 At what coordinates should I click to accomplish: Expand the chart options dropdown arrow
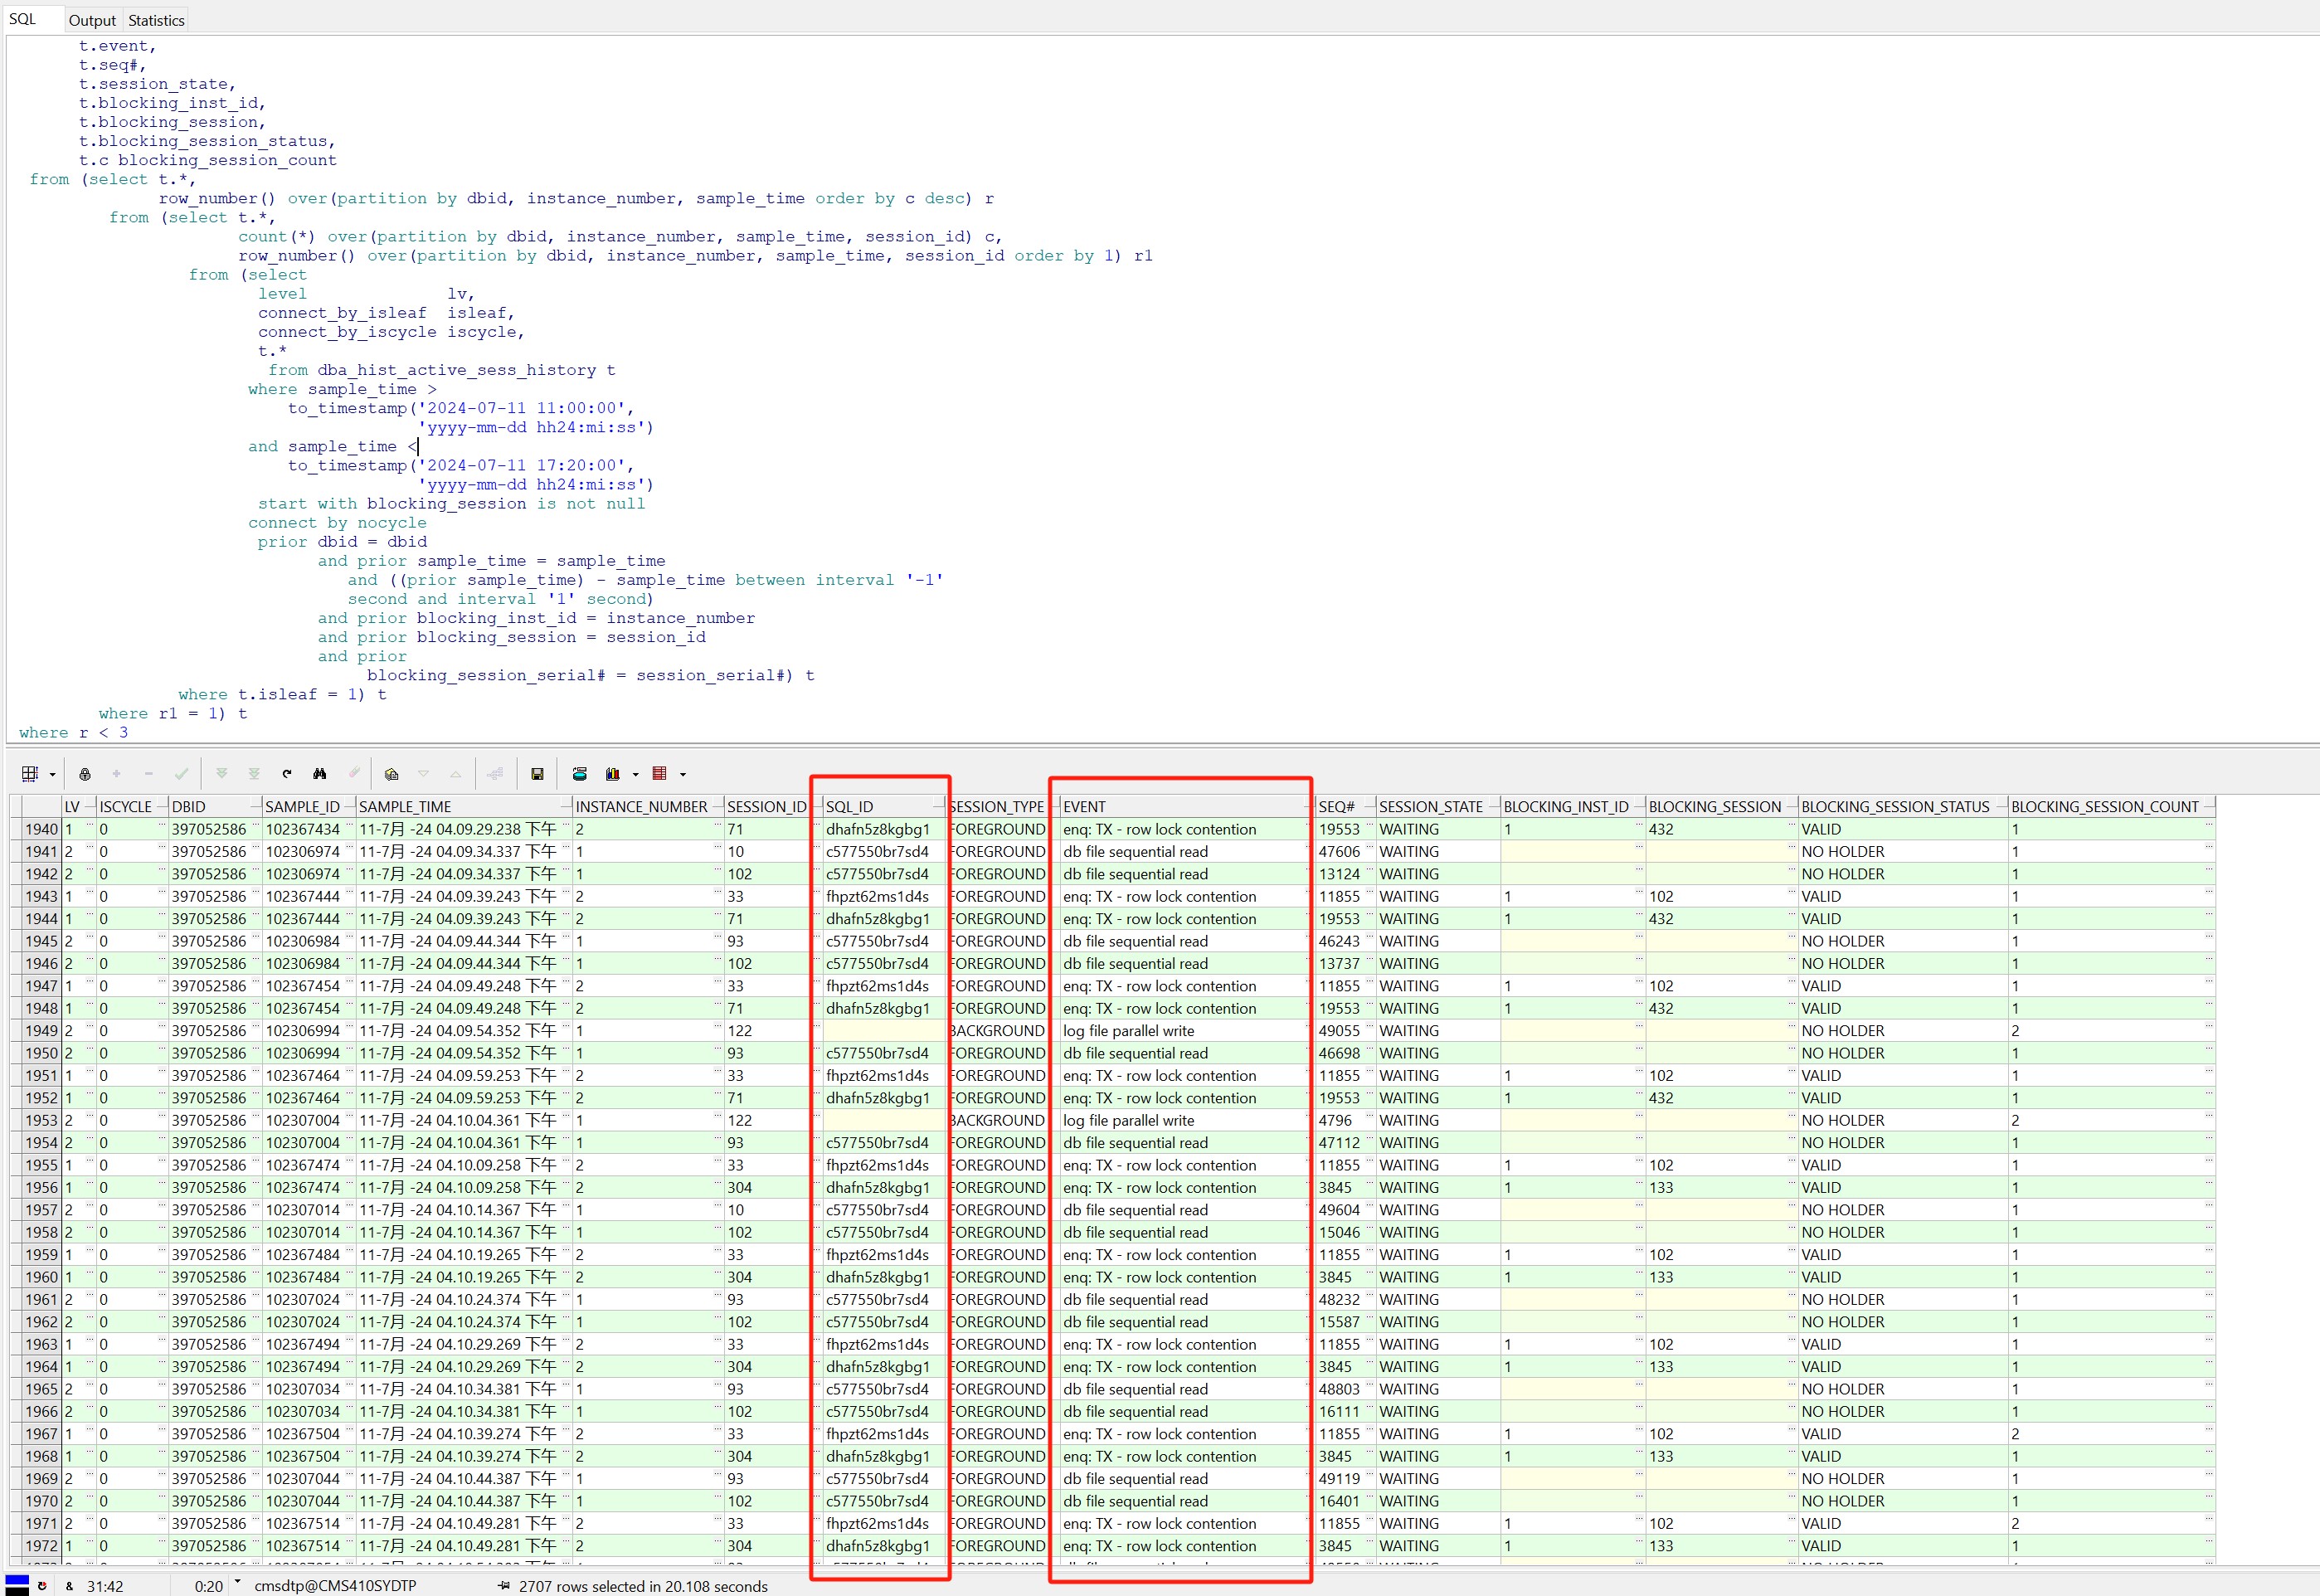coord(636,775)
